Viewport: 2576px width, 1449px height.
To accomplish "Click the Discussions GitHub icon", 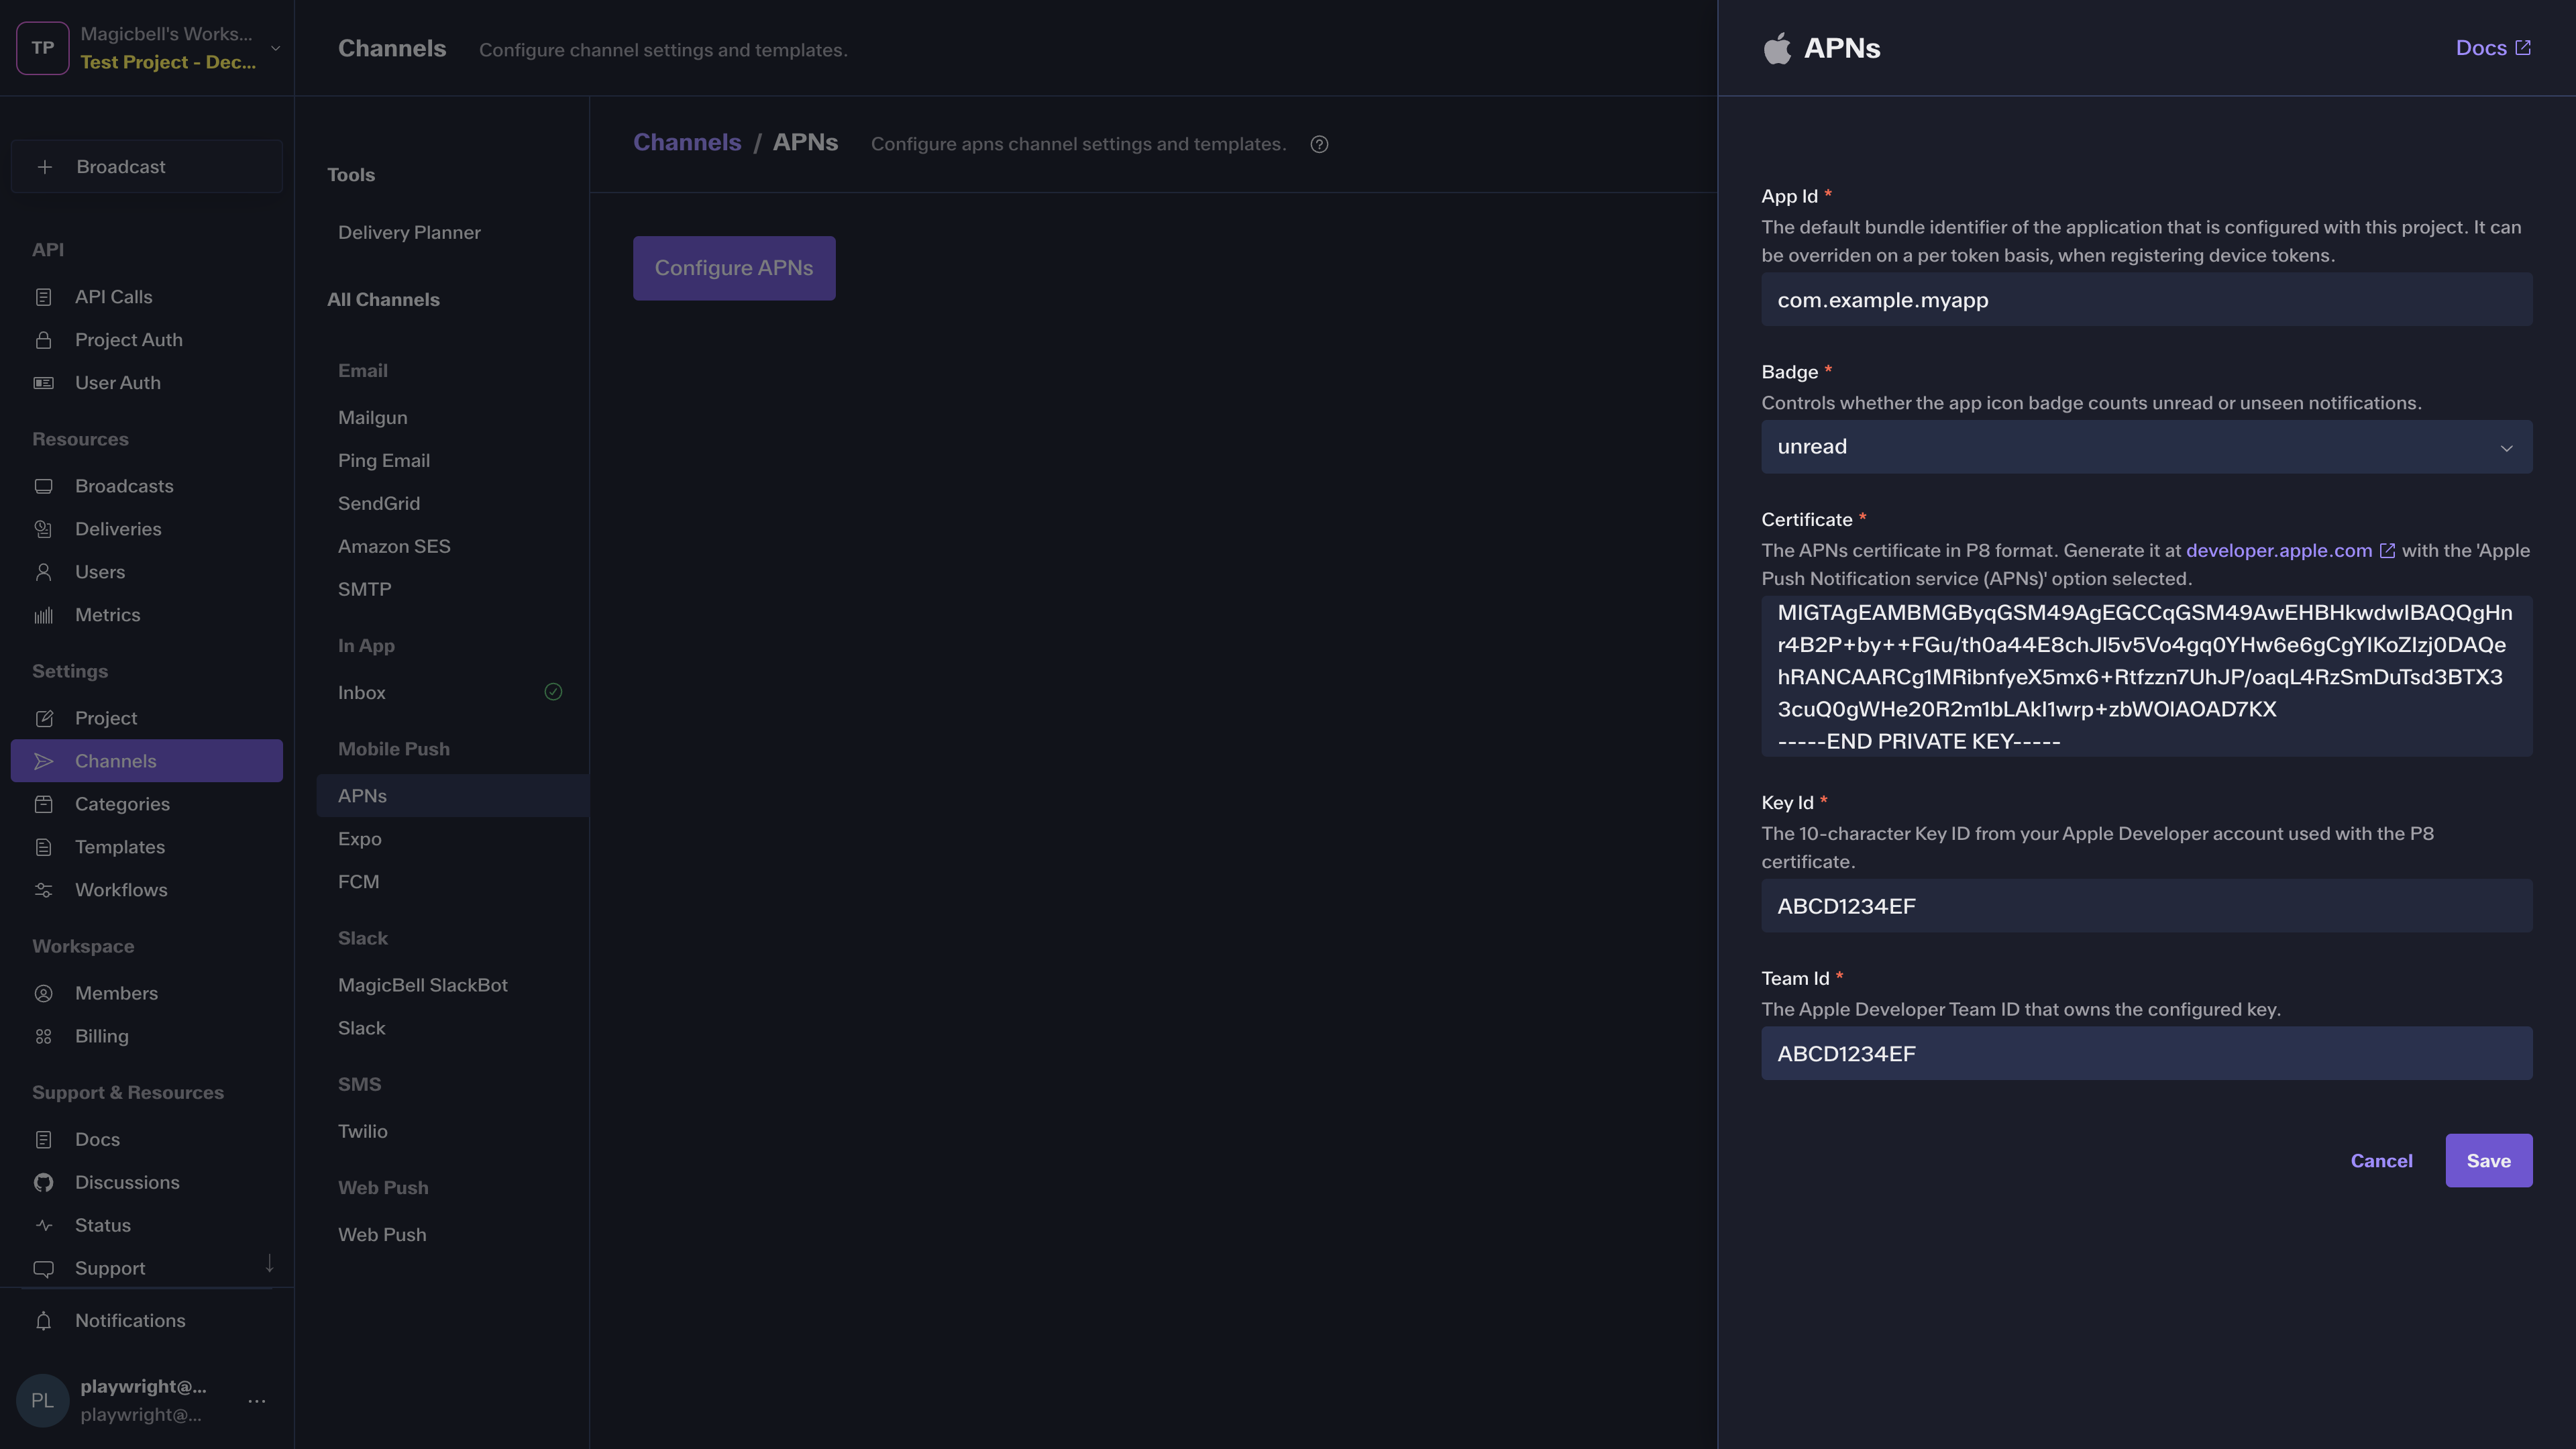I will point(43,1182).
